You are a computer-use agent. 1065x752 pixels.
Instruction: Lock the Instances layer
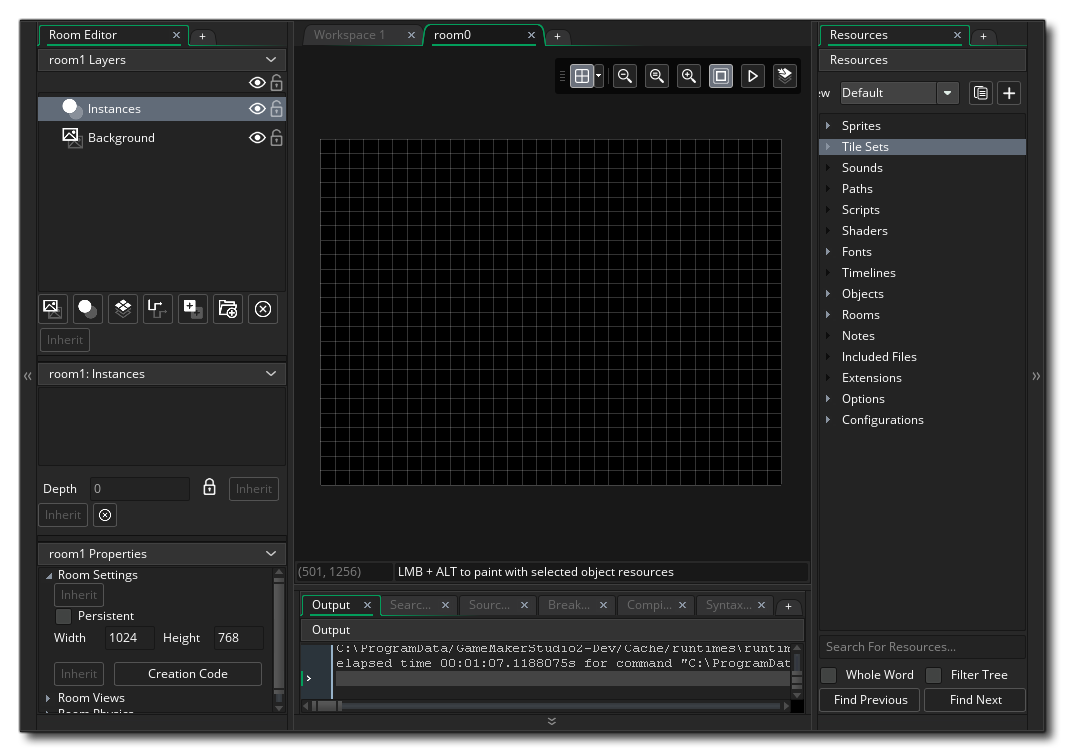pos(276,109)
